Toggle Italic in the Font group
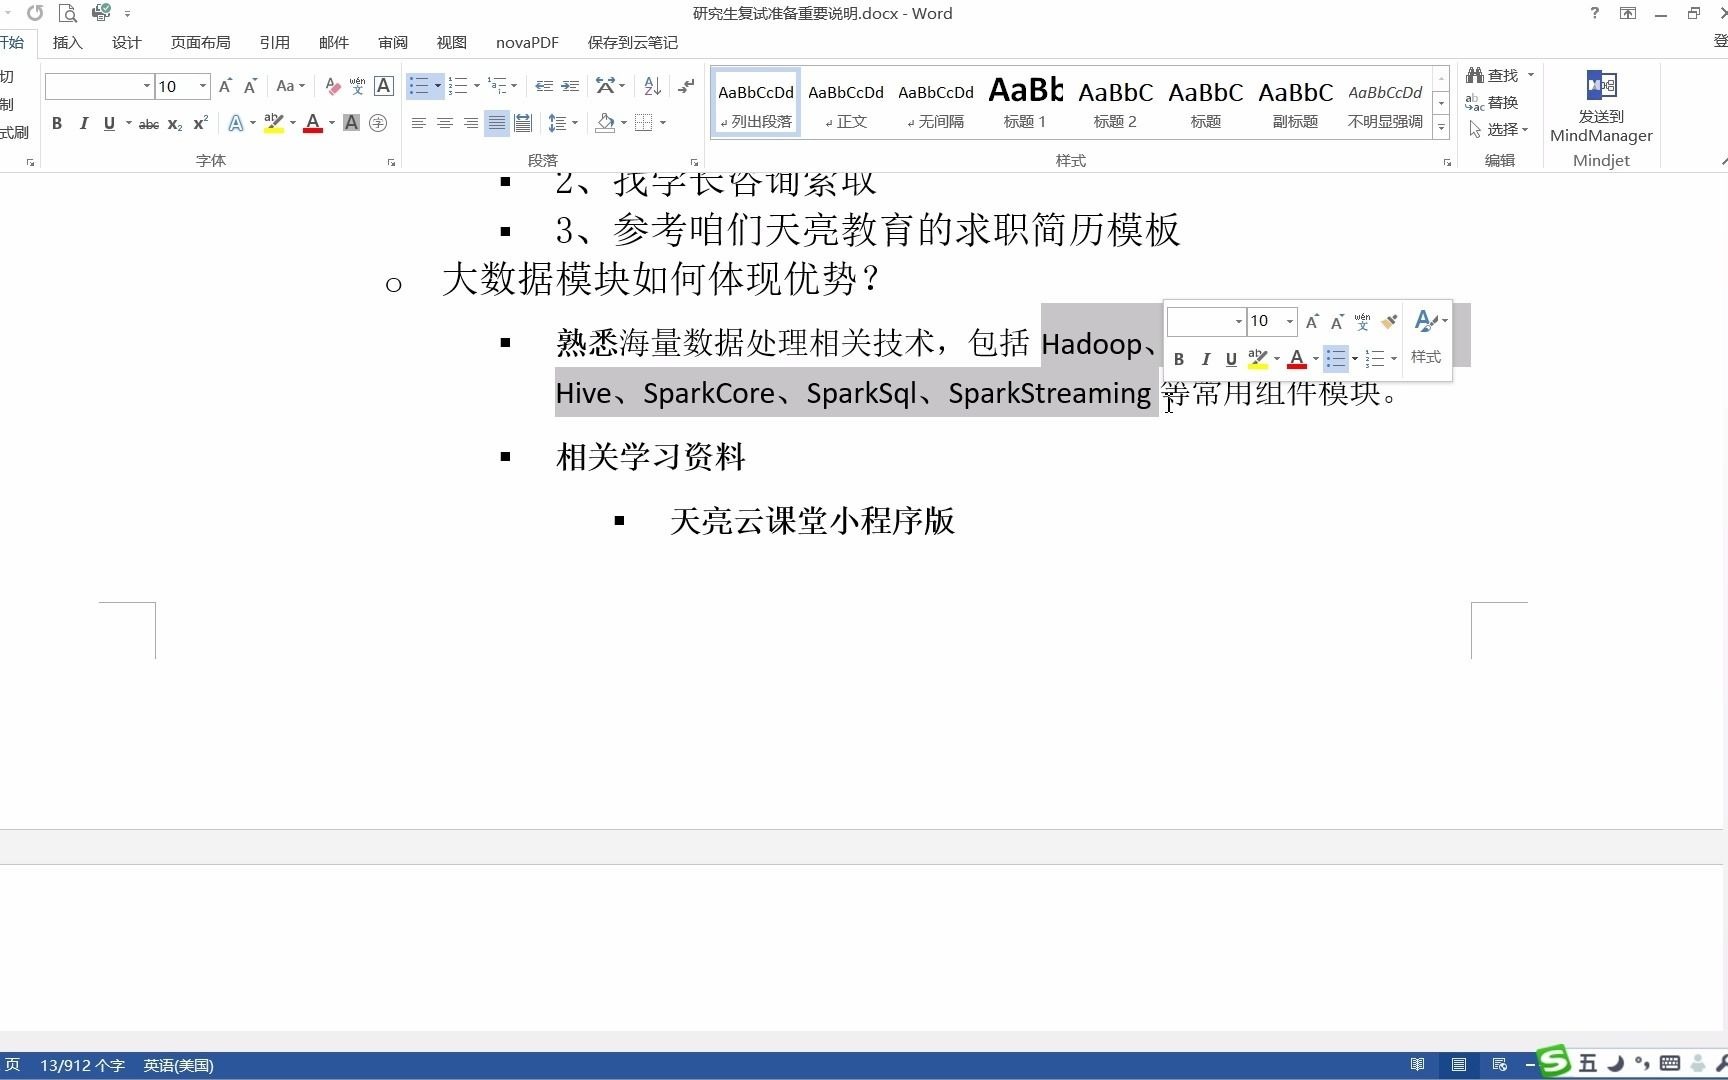The width and height of the screenshot is (1728, 1080). coord(84,123)
